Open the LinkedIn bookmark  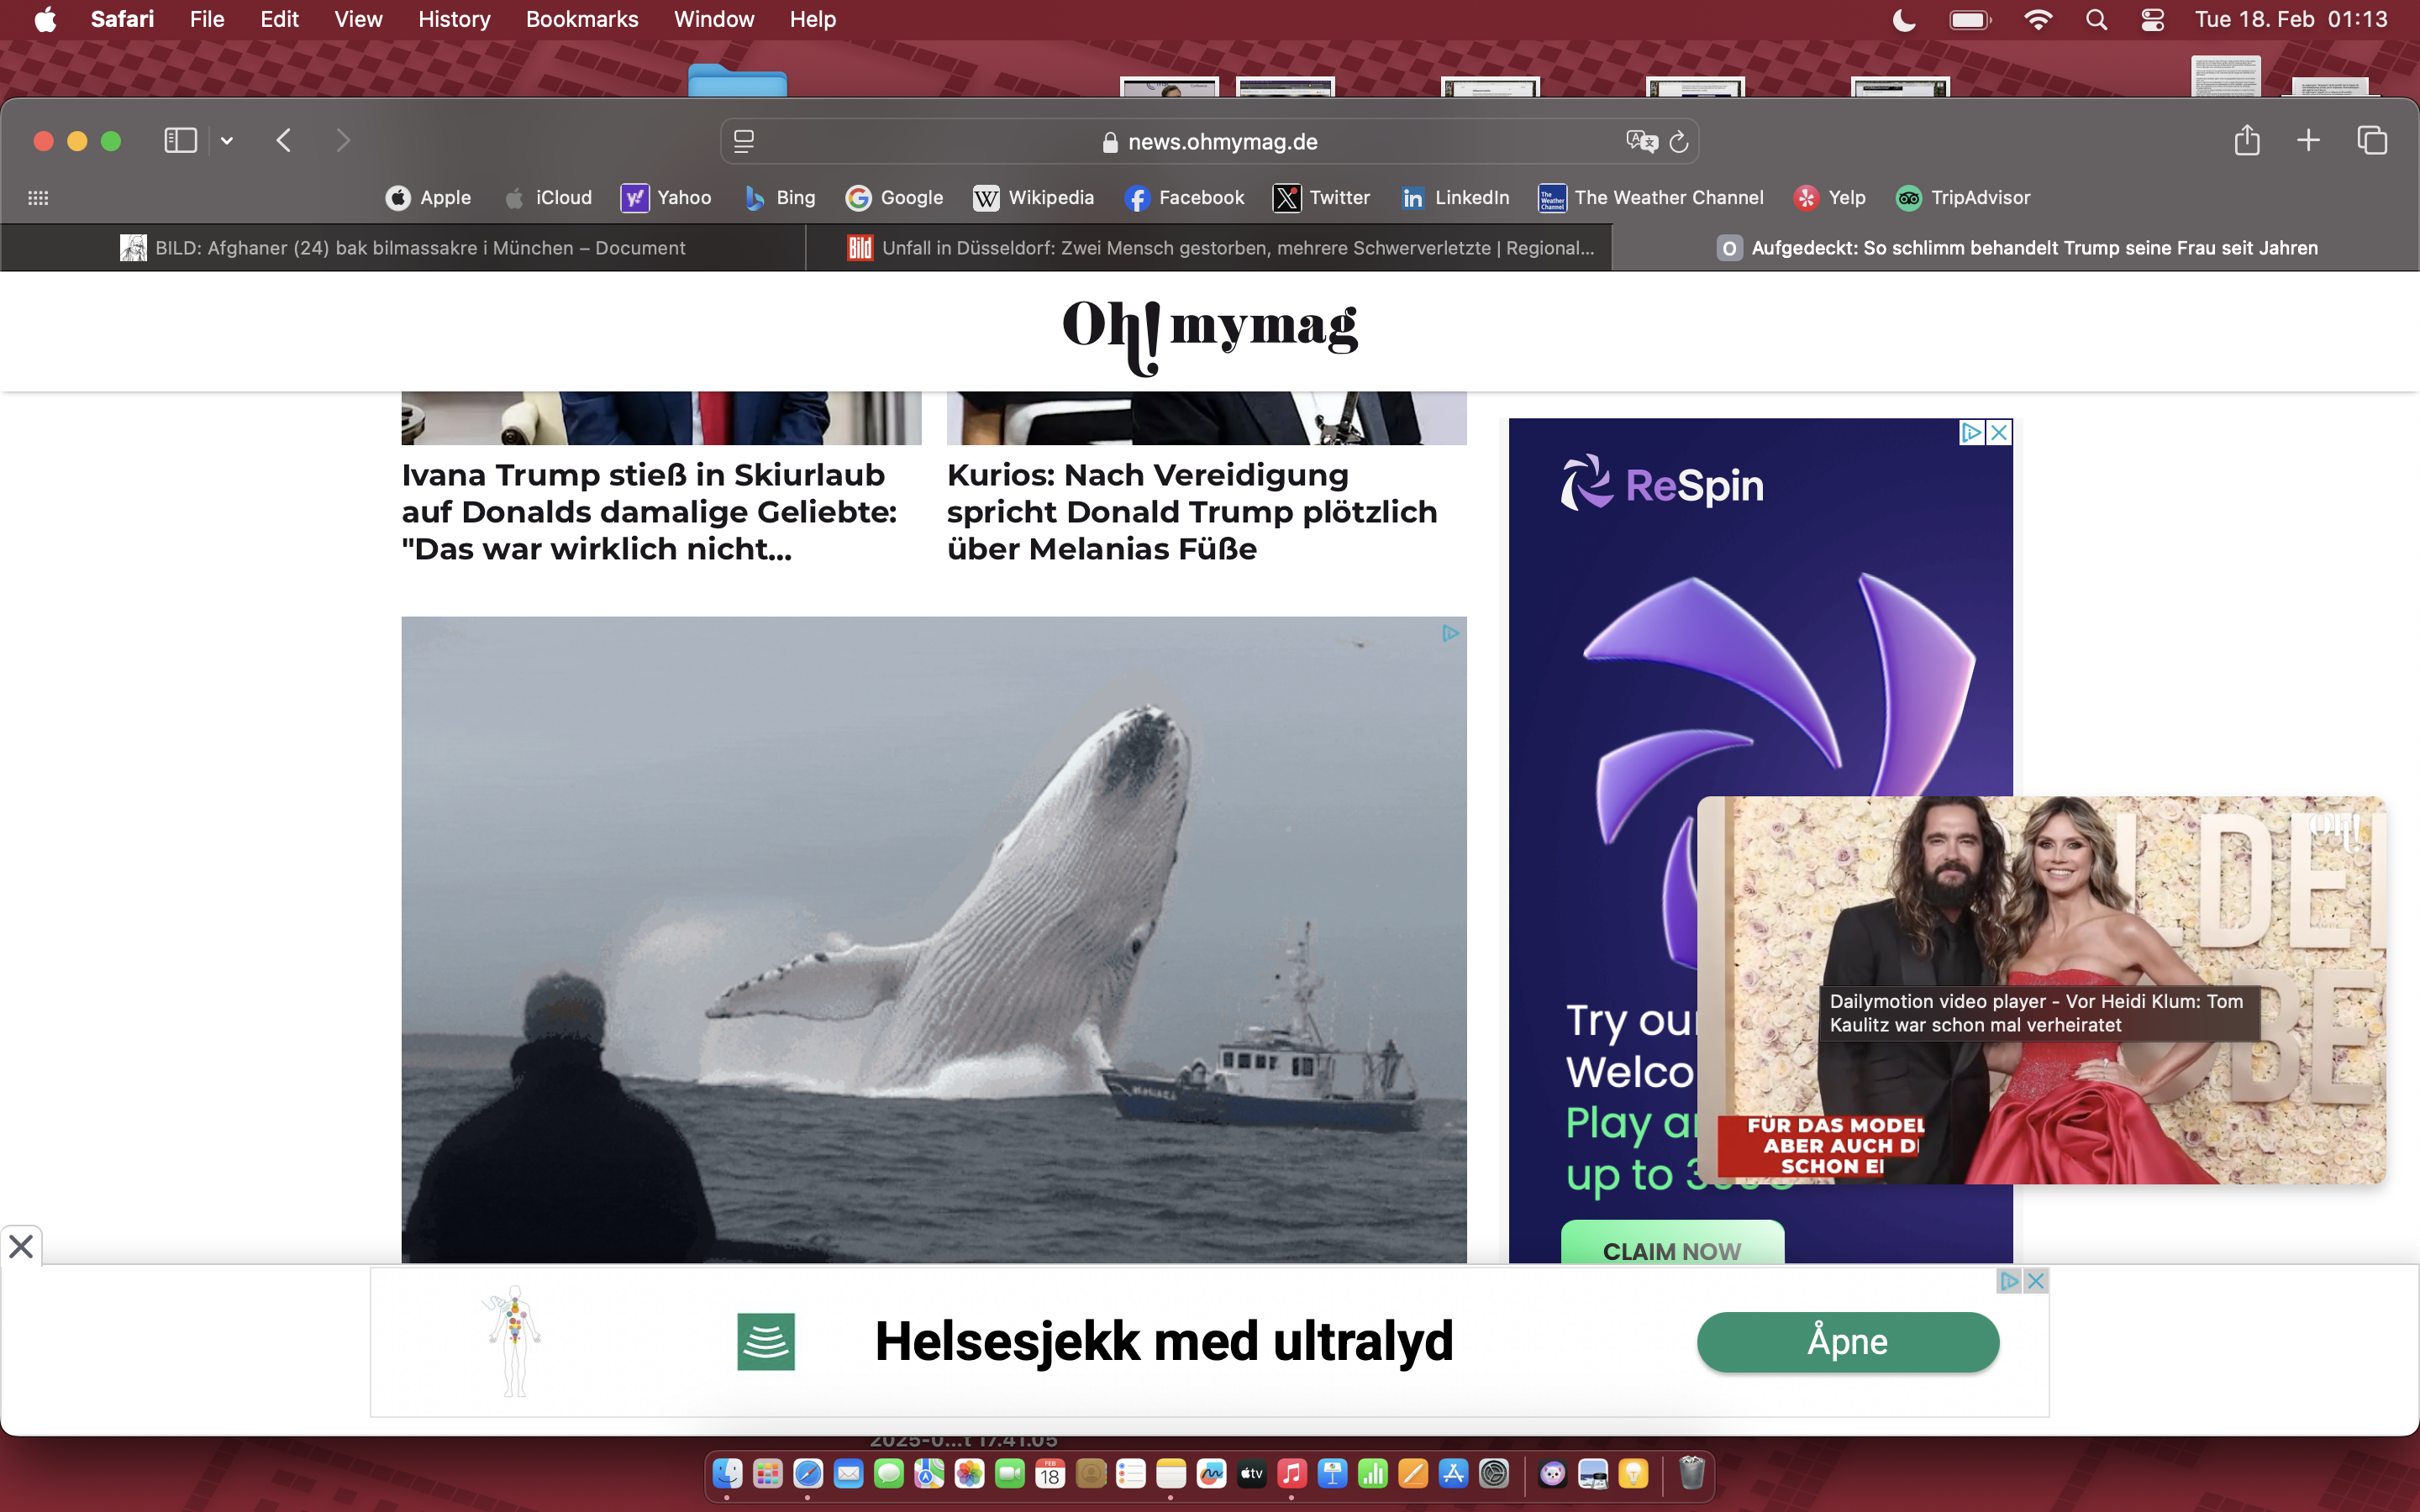pos(1455,198)
